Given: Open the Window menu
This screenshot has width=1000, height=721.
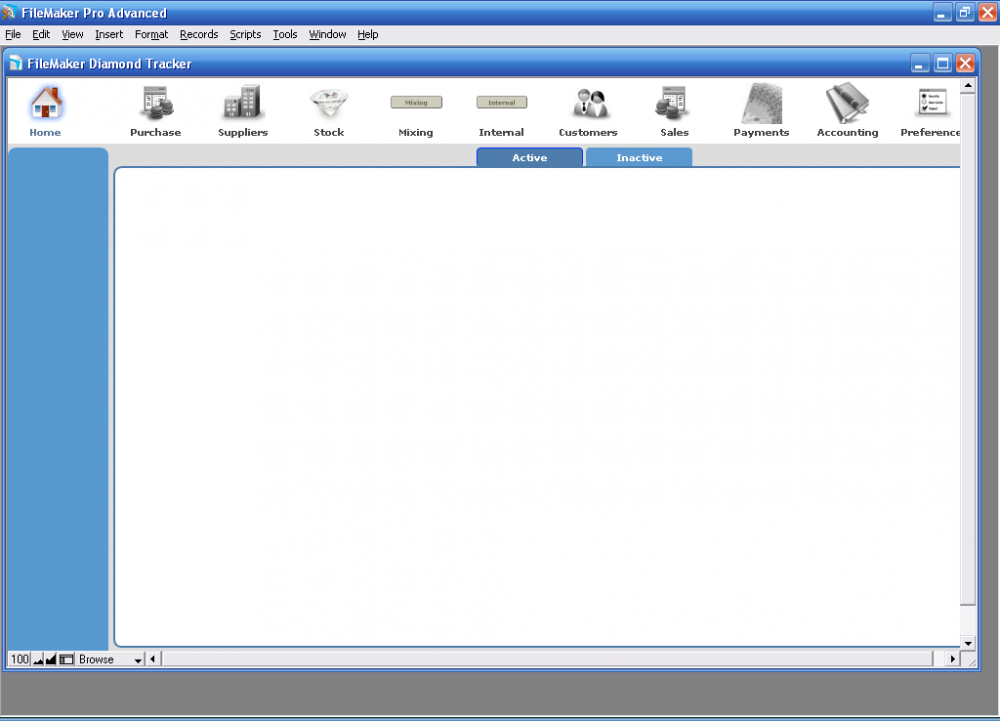Looking at the screenshot, I should pyautogui.click(x=327, y=34).
